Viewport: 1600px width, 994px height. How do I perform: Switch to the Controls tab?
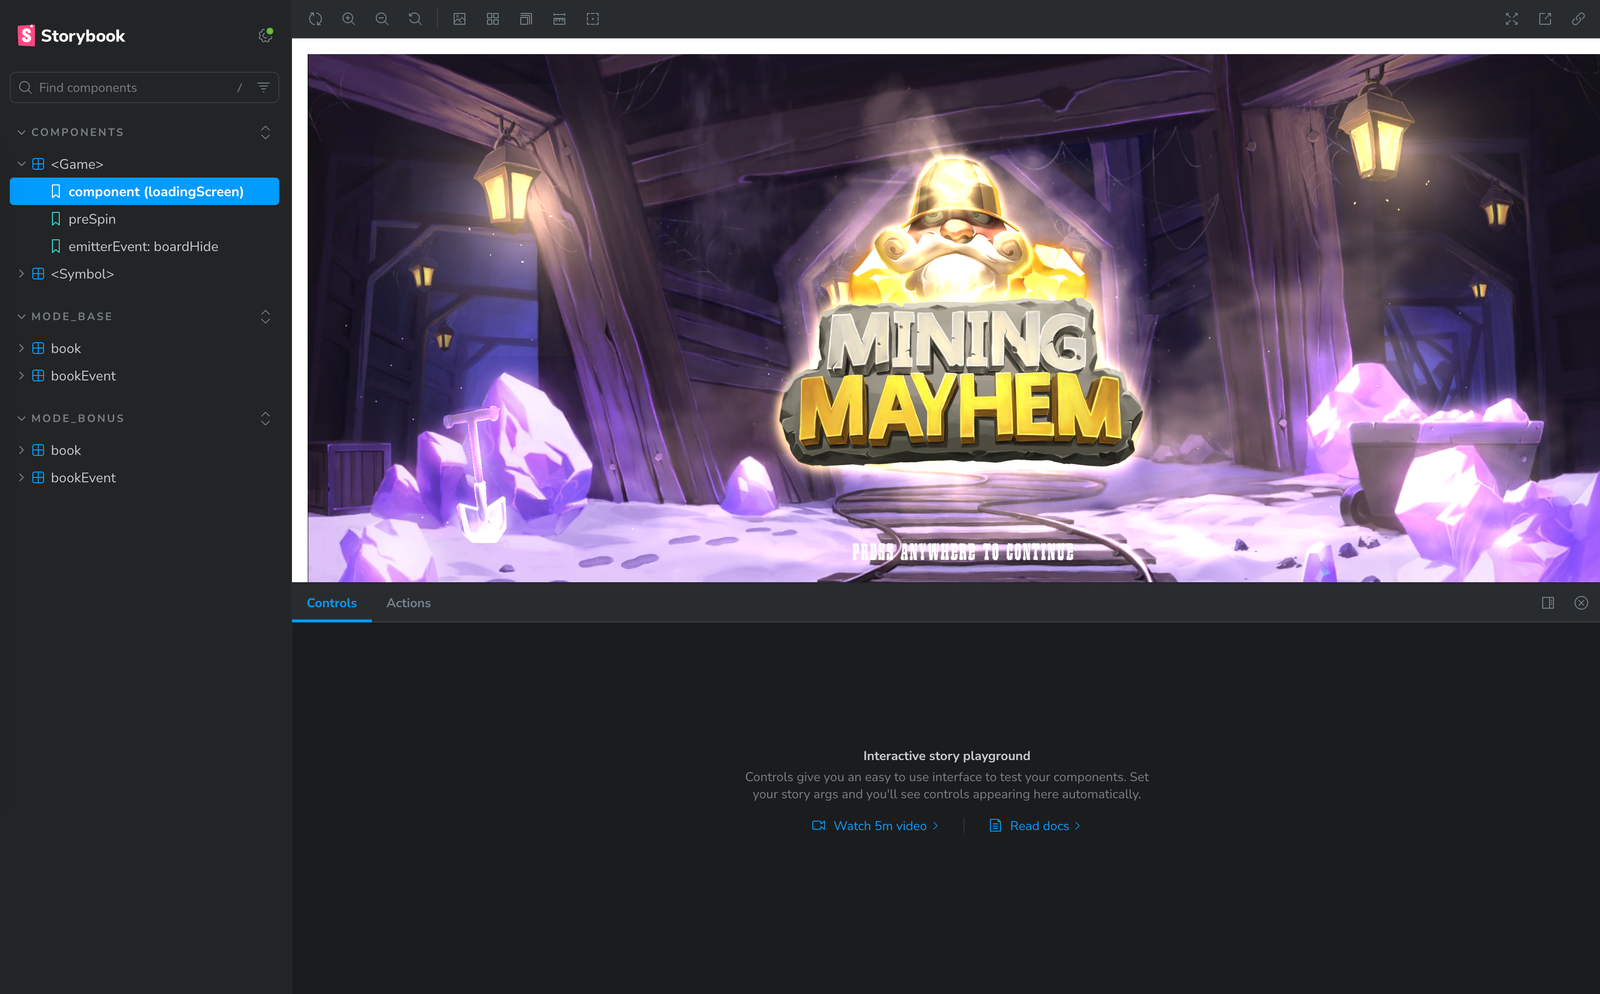click(x=332, y=603)
